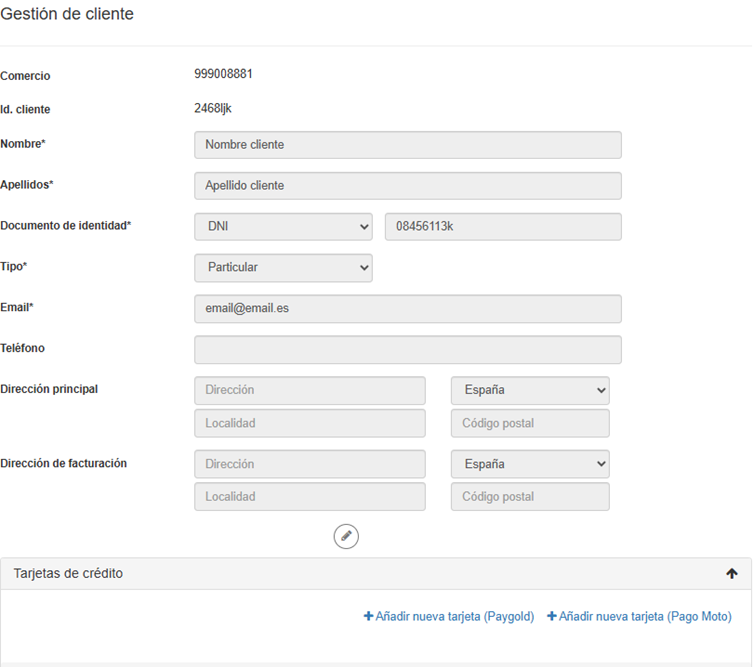
Task: Click Código postal field under Dirección de facturación
Action: coord(530,497)
